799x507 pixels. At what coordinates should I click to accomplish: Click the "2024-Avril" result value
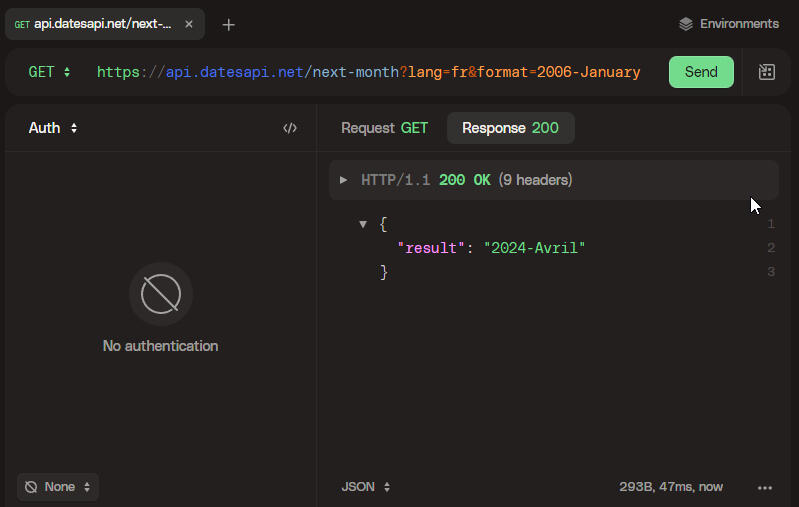pos(533,248)
